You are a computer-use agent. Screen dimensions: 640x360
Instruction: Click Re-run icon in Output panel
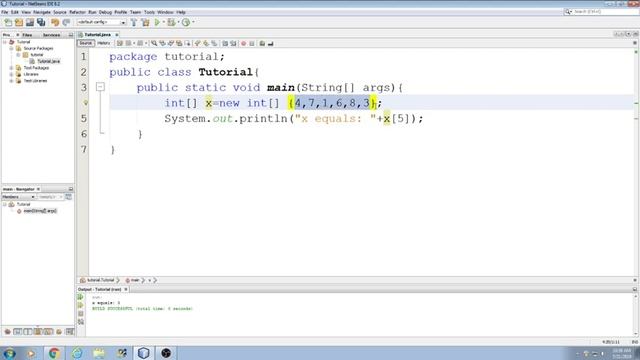[81, 297]
